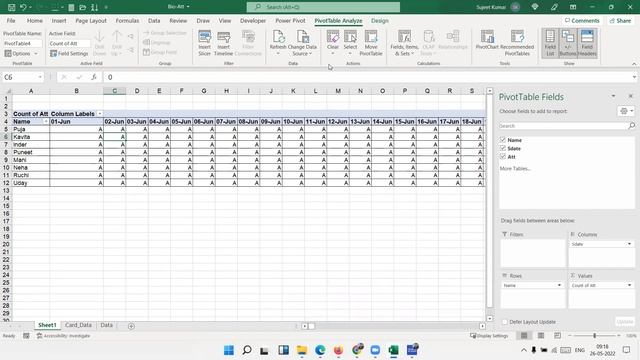Open Sdate dropdown in Columns area
The width and height of the screenshot is (640, 360).
pyautogui.click(x=629, y=244)
